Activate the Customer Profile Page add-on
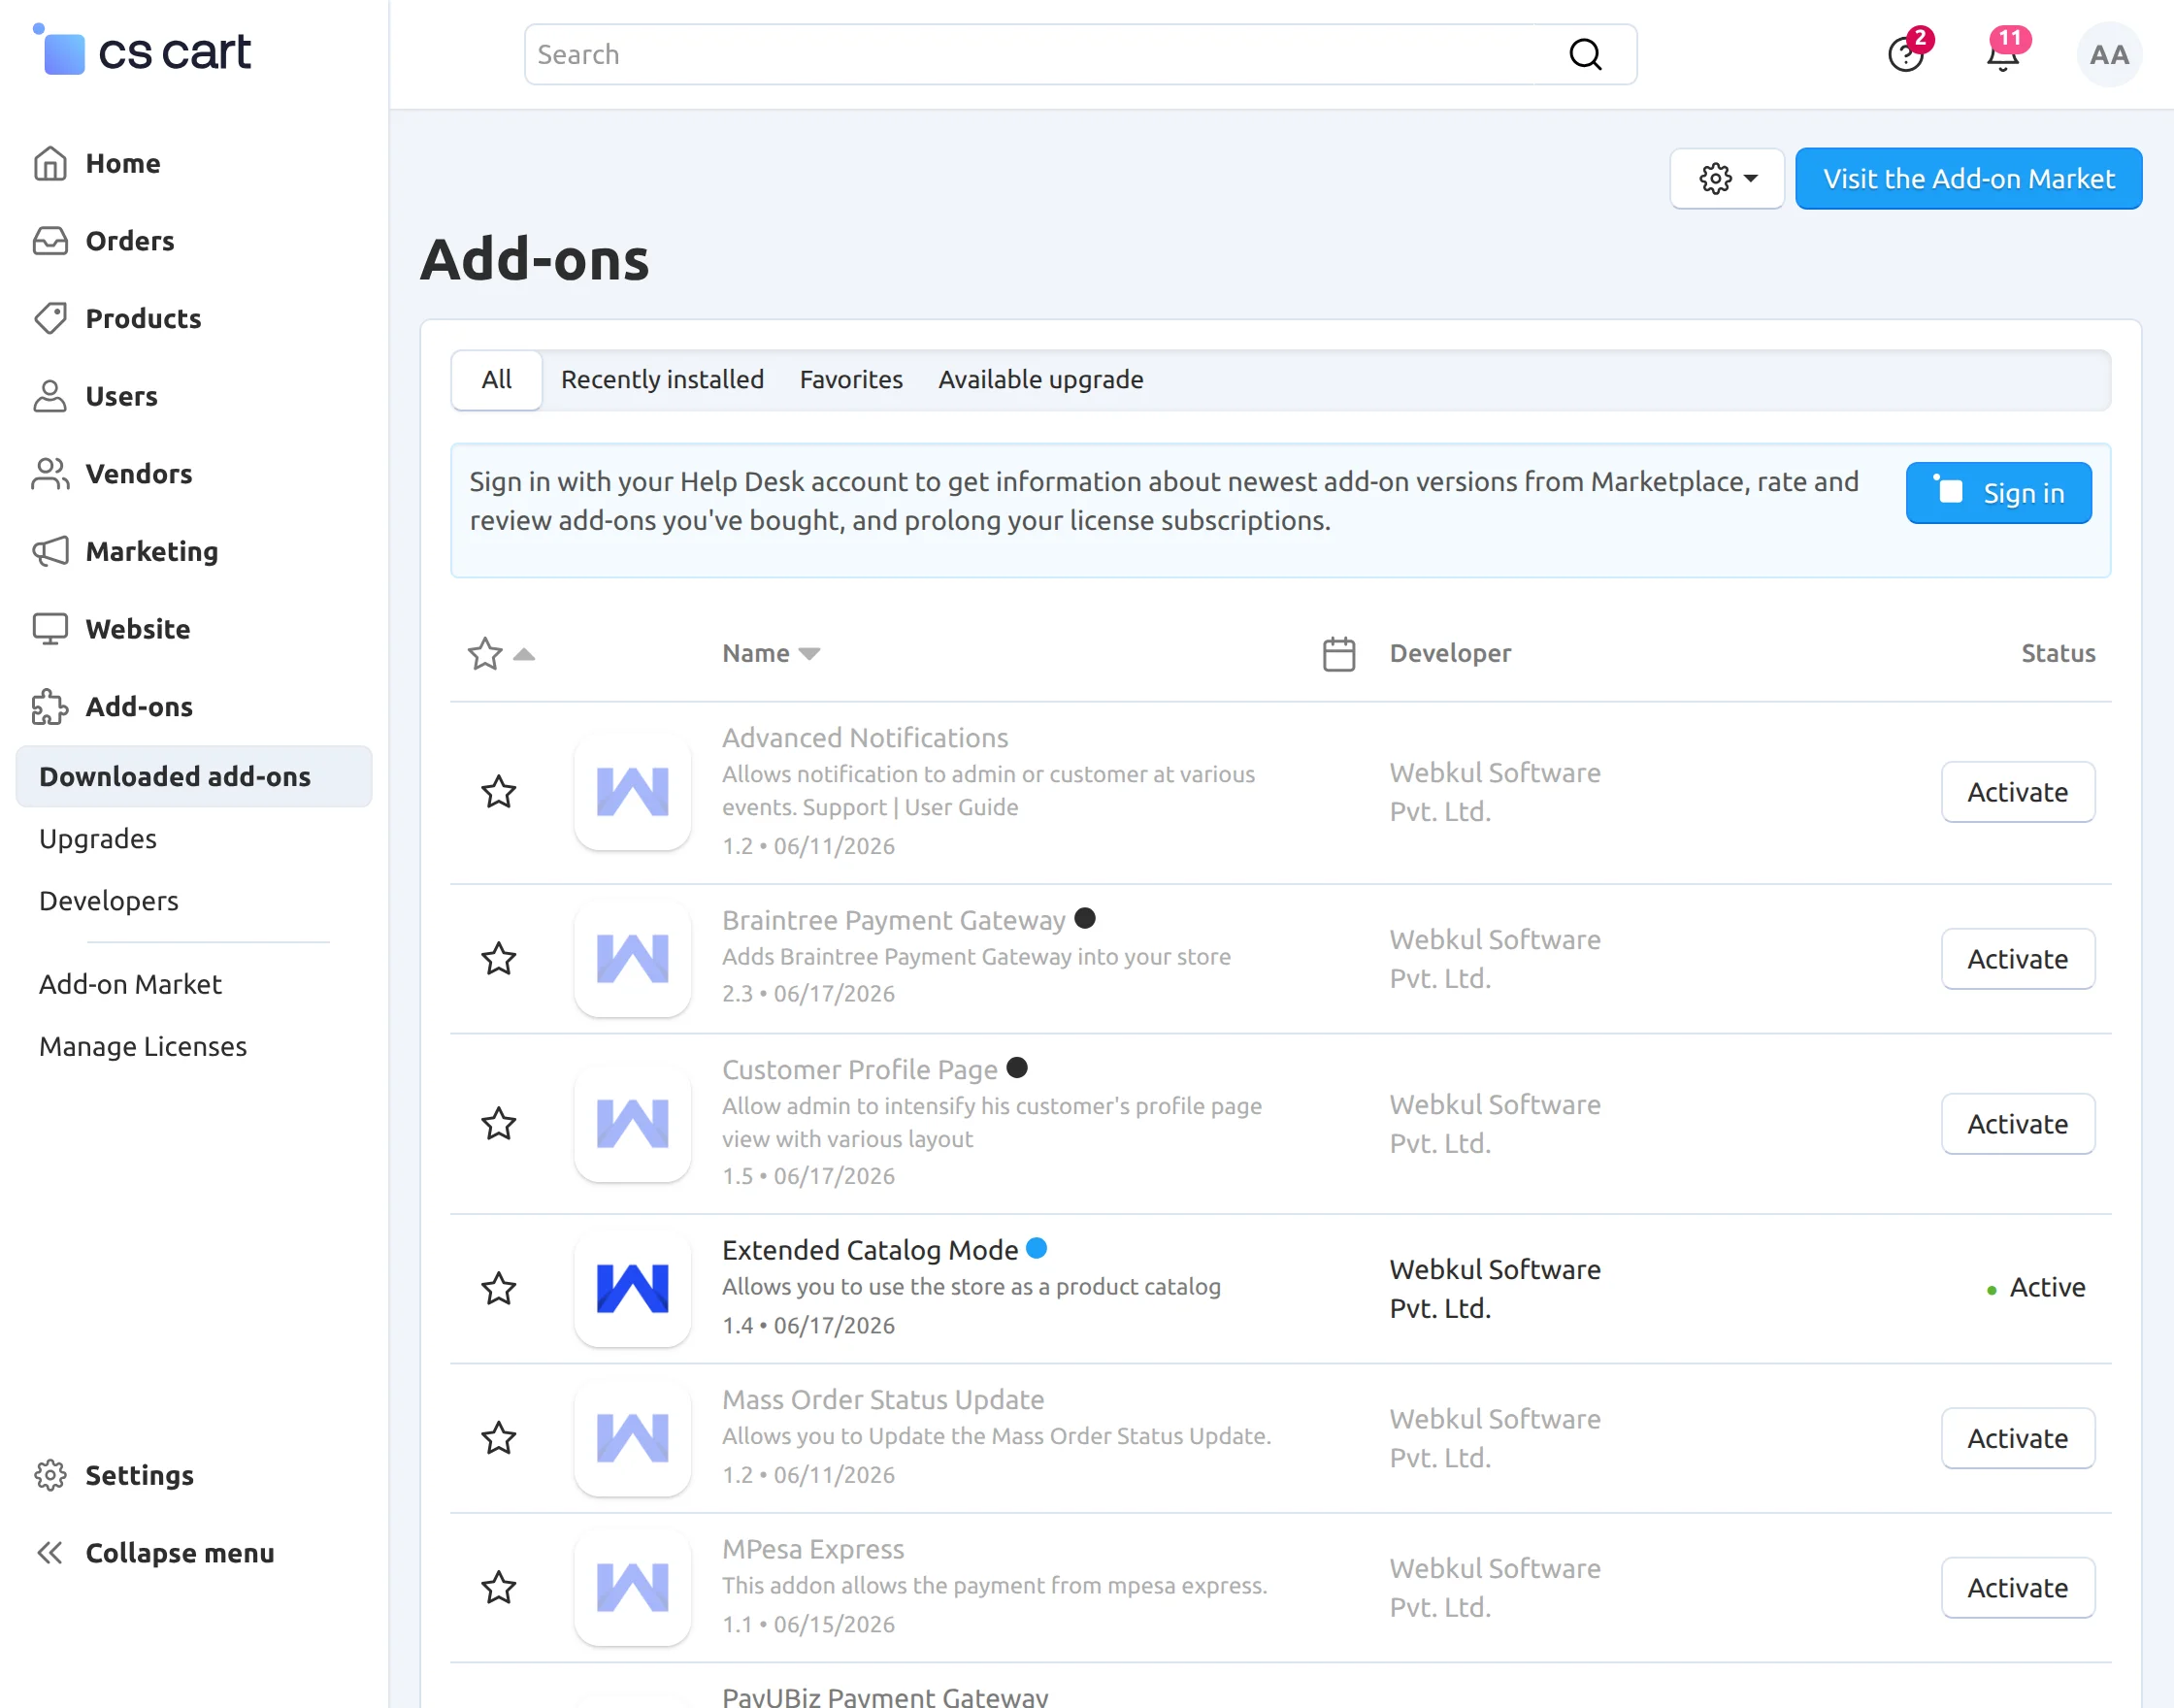 pos(2018,1124)
